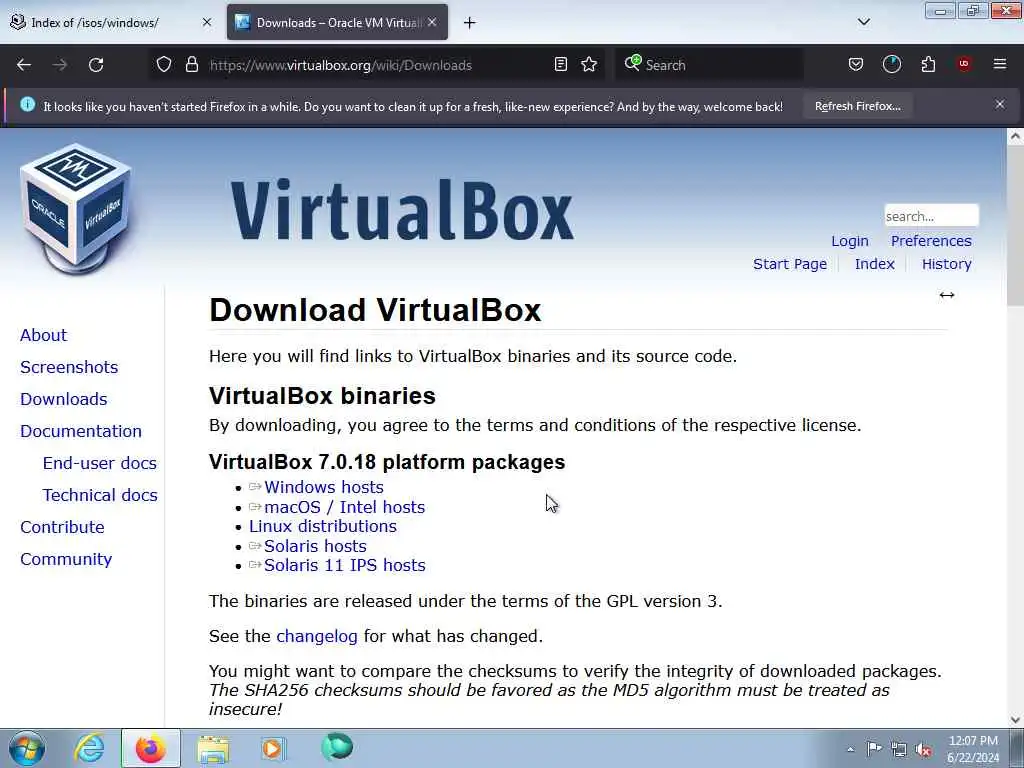The width and height of the screenshot is (1024, 768).
Task: Open the Windows Start button
Action: pos(27,748)
